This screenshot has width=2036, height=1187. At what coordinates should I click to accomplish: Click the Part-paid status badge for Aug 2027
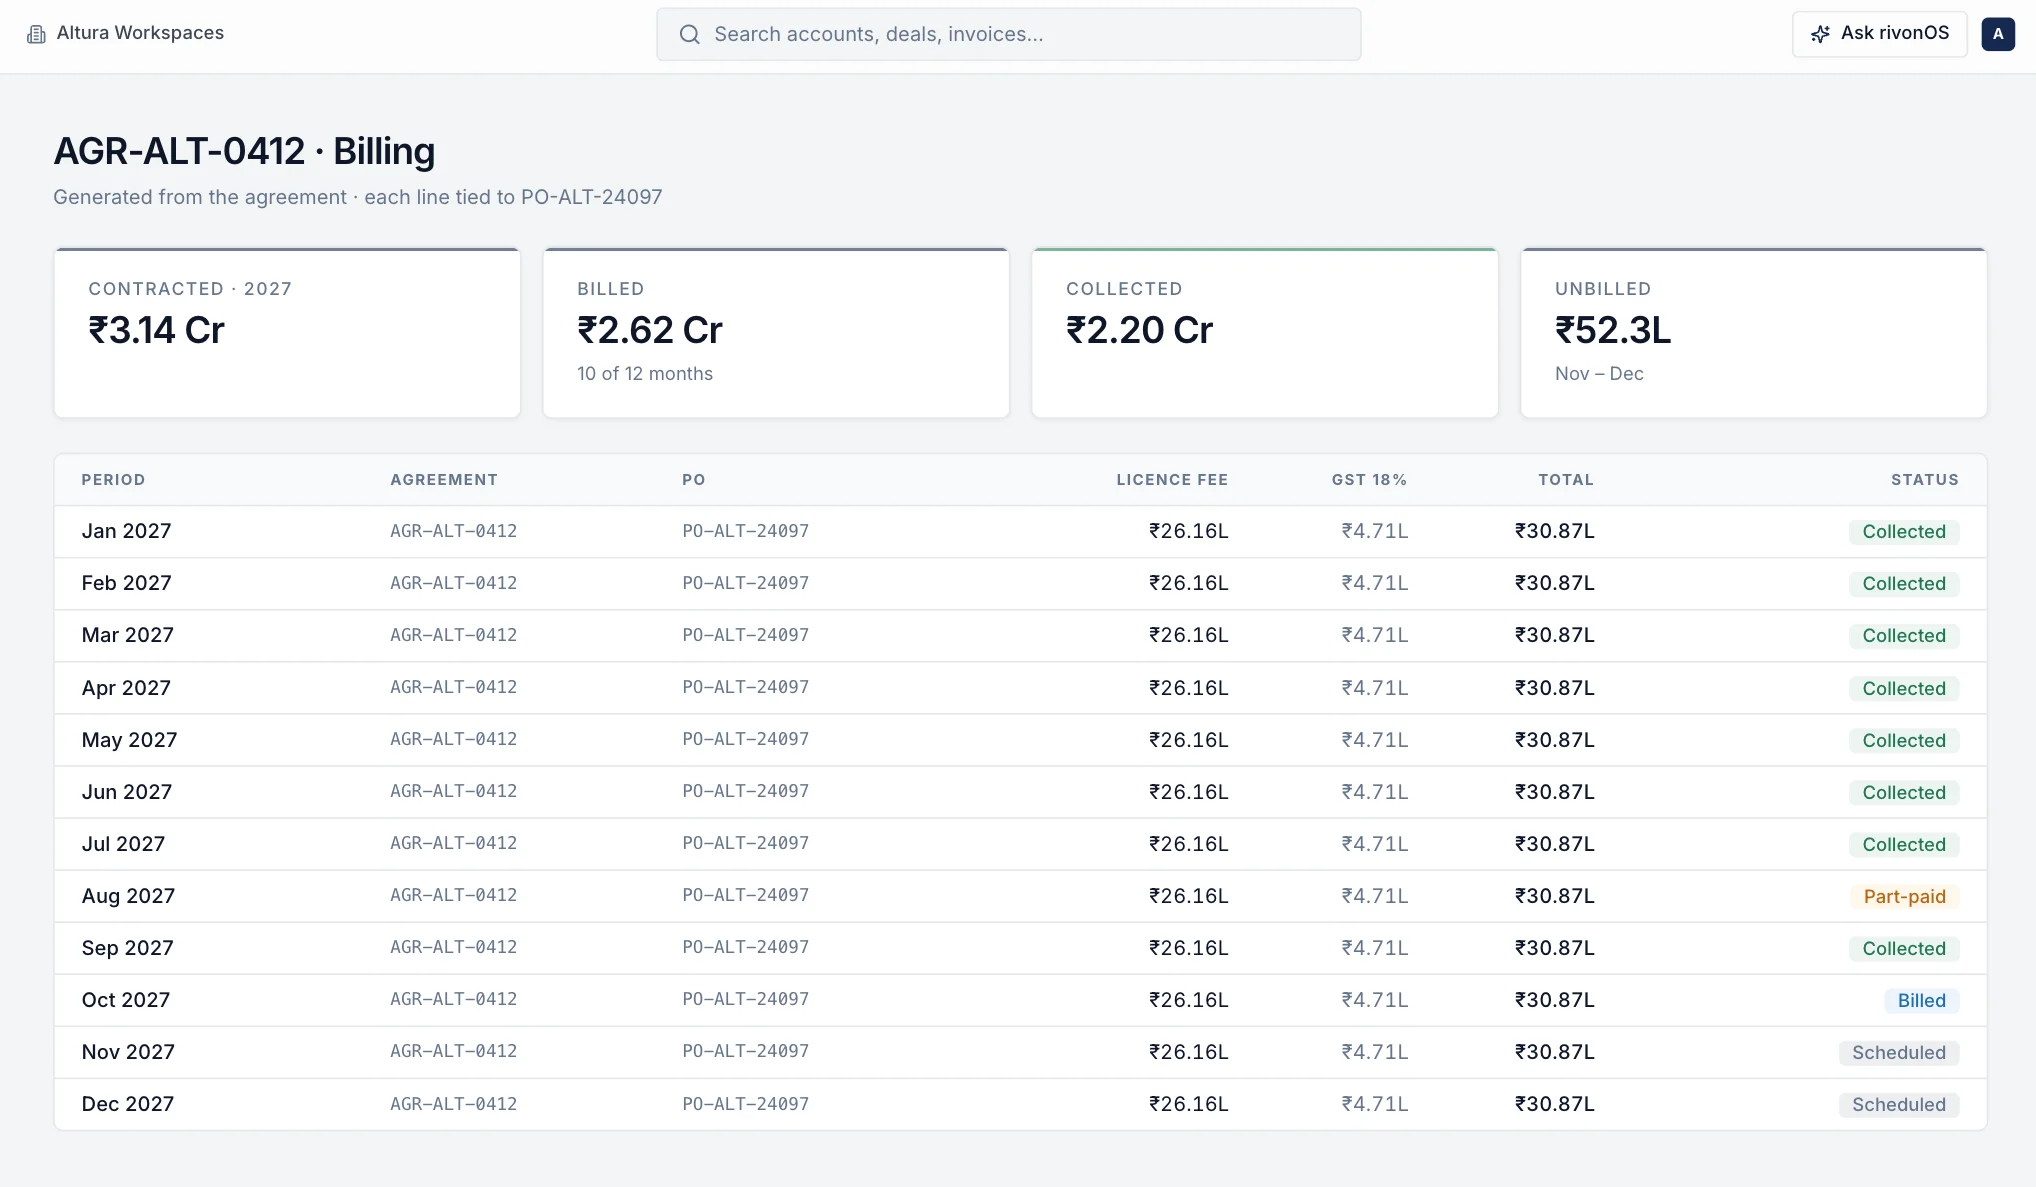(1904, 897)
